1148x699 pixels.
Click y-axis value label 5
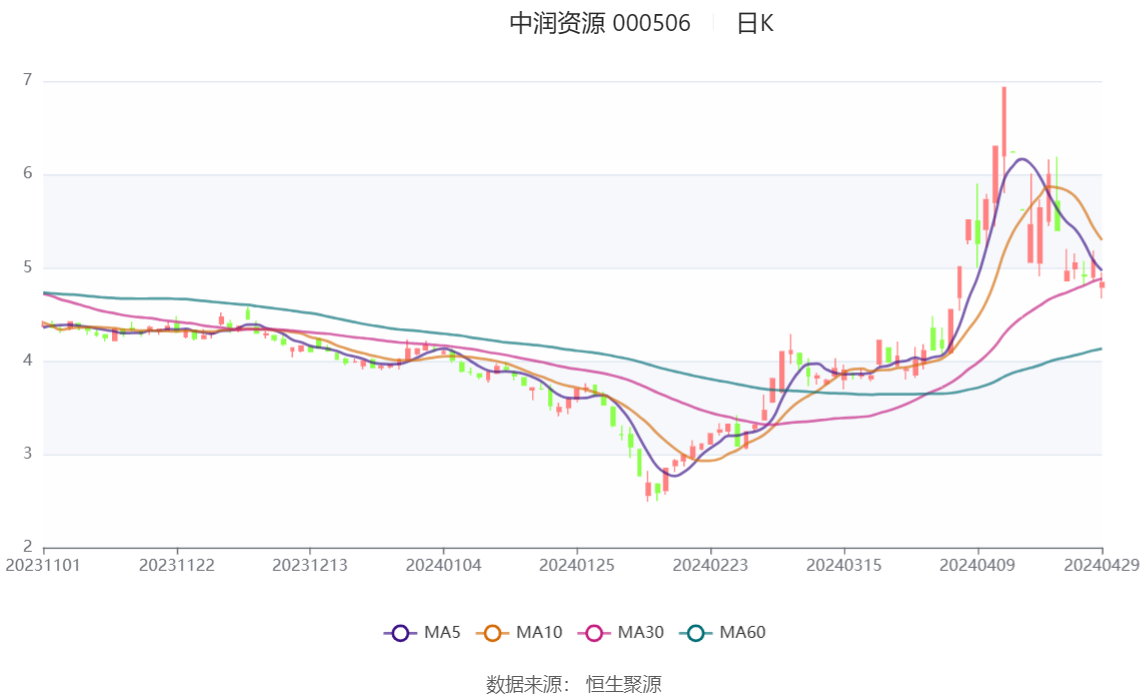[28, 267]
